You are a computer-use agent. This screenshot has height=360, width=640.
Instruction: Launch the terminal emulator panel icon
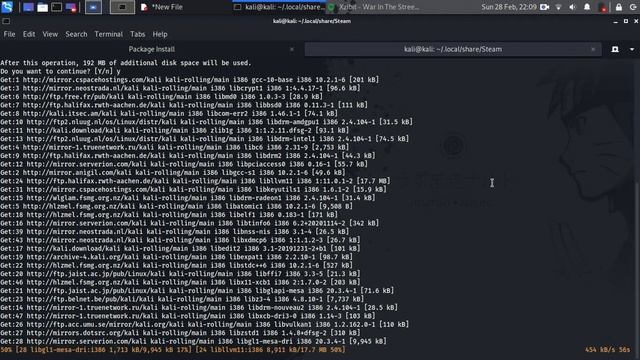[x=57, y=7]
